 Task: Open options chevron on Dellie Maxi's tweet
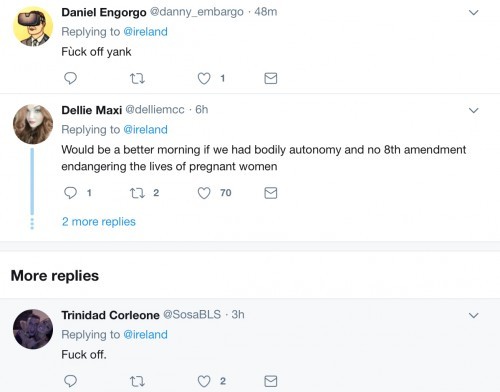(x=474, y=110)
